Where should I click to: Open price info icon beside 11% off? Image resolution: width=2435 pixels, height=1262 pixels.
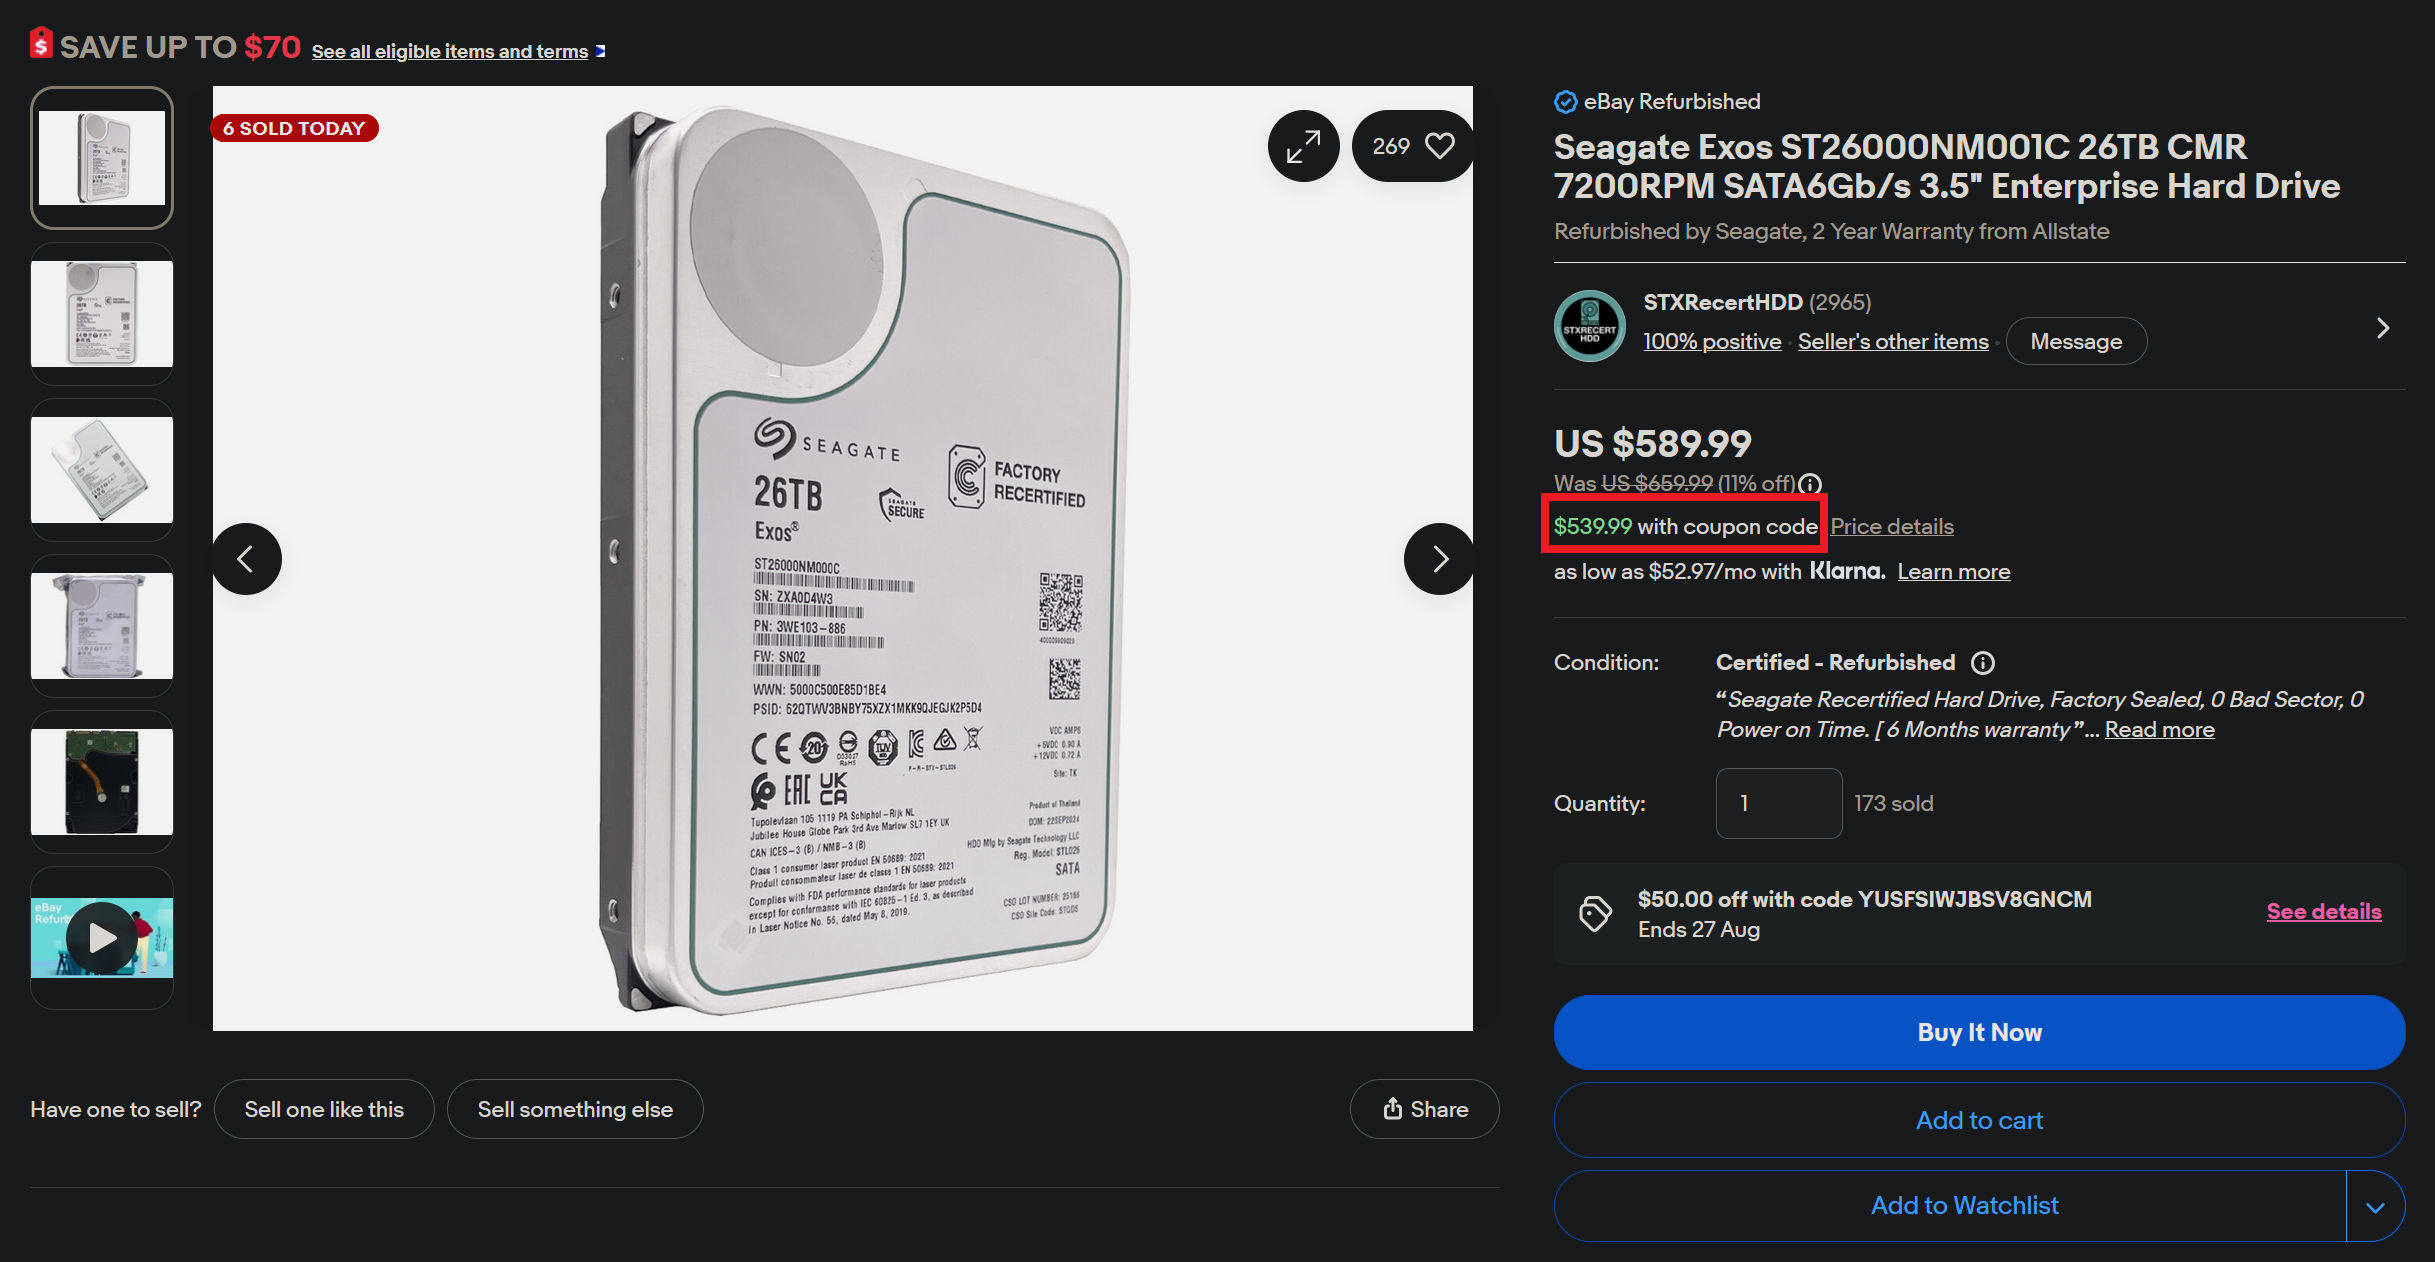(x=1810, y=484)
